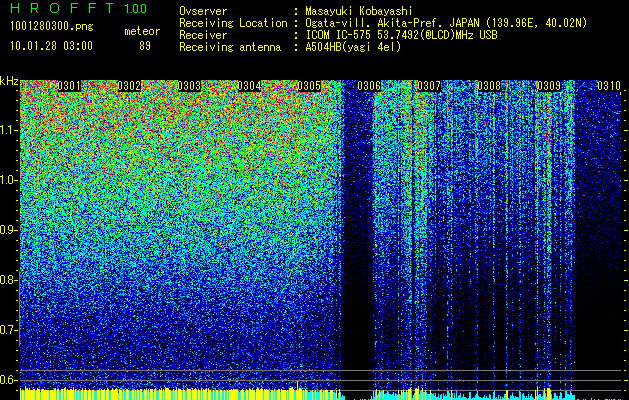
Task: Click the kHz axis unit label
Action: [x=9, y=81]
